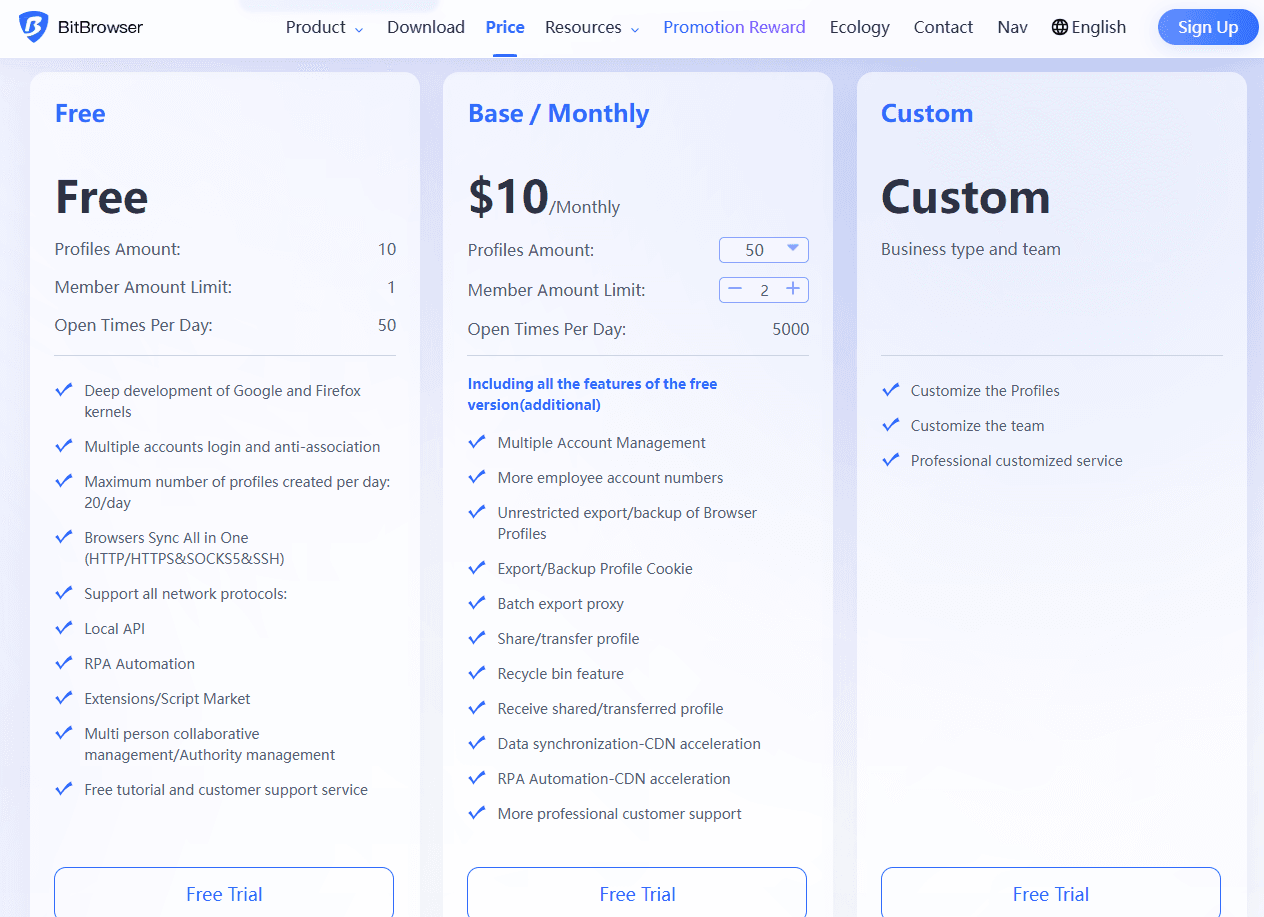
Task: Click checkmark beside Batch export proxy
Action: click(477, 603)
